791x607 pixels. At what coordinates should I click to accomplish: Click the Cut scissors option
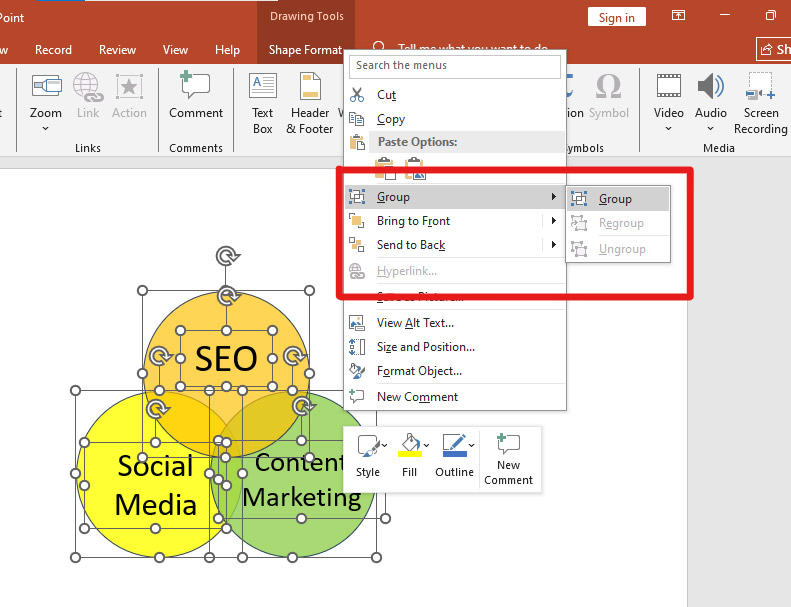[x=386, y=95]
